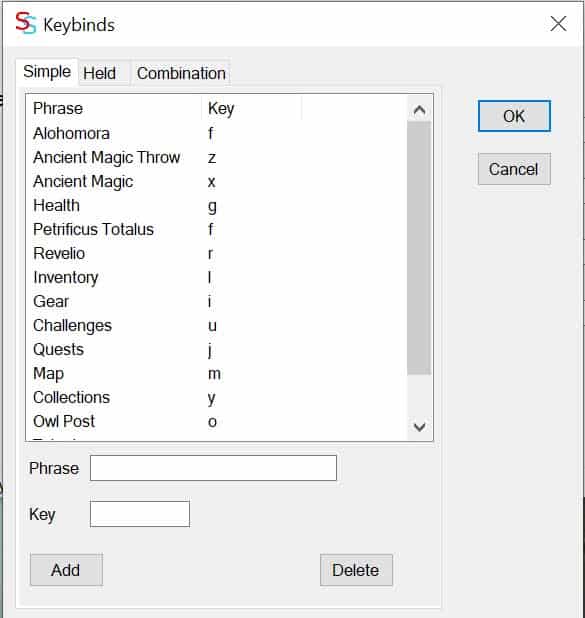This screenshot has width=585, height=618.
Task: Click the scrollbar up arrow
Action: pos(419,110)
